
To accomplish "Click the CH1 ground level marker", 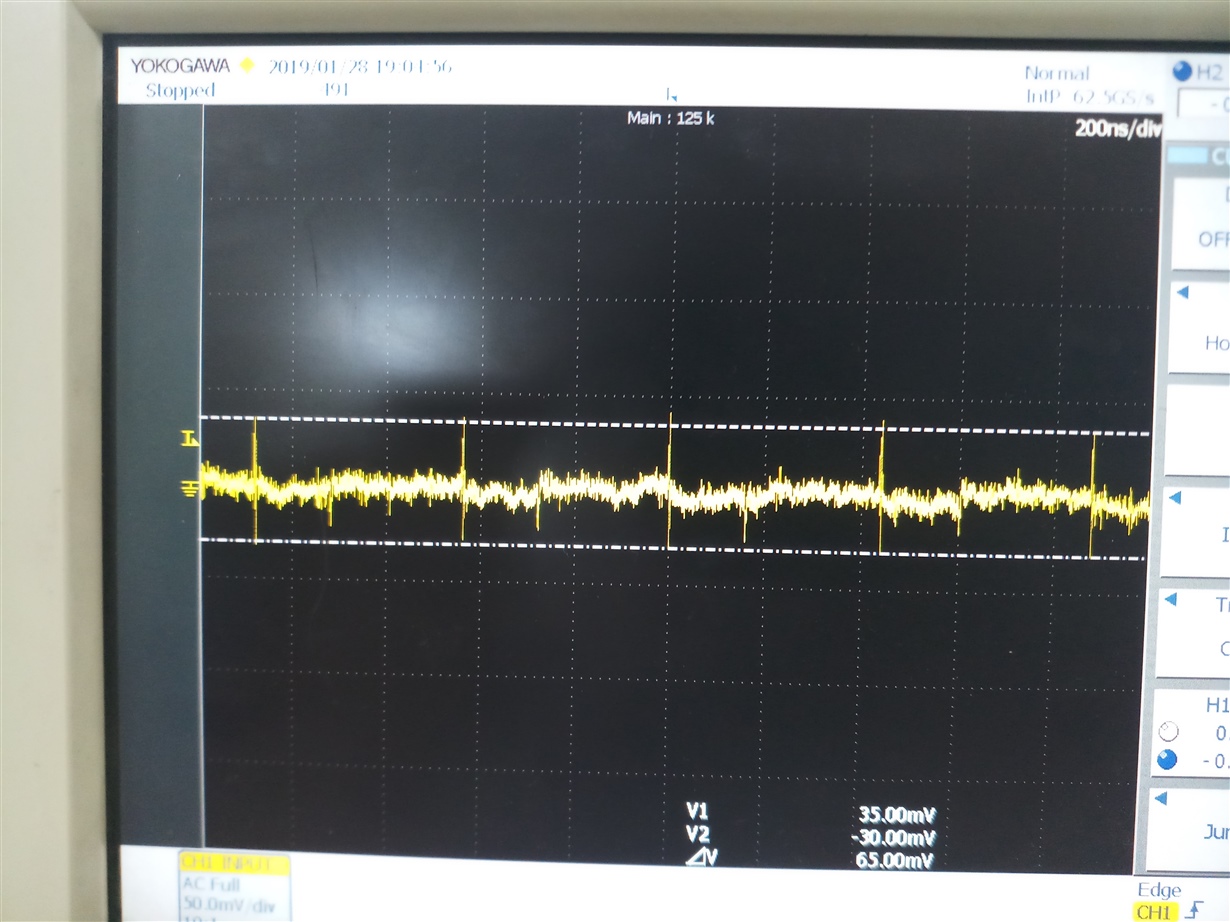I will point(190,488).
